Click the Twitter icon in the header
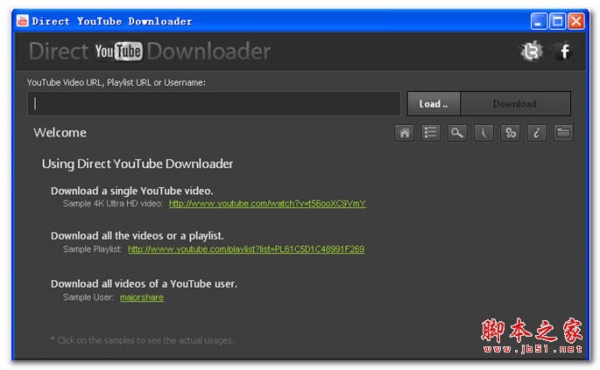600x370 pixels. tap(532, 51)
